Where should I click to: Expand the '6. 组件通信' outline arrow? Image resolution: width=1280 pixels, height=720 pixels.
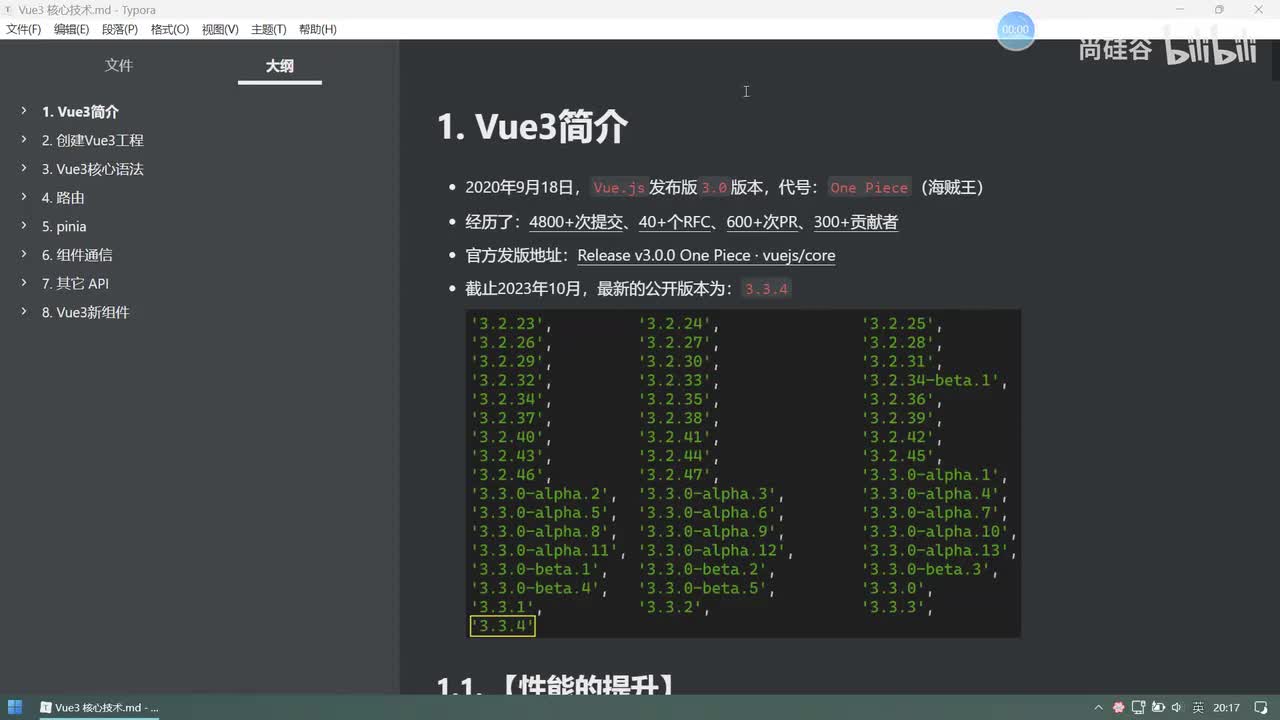24,254
